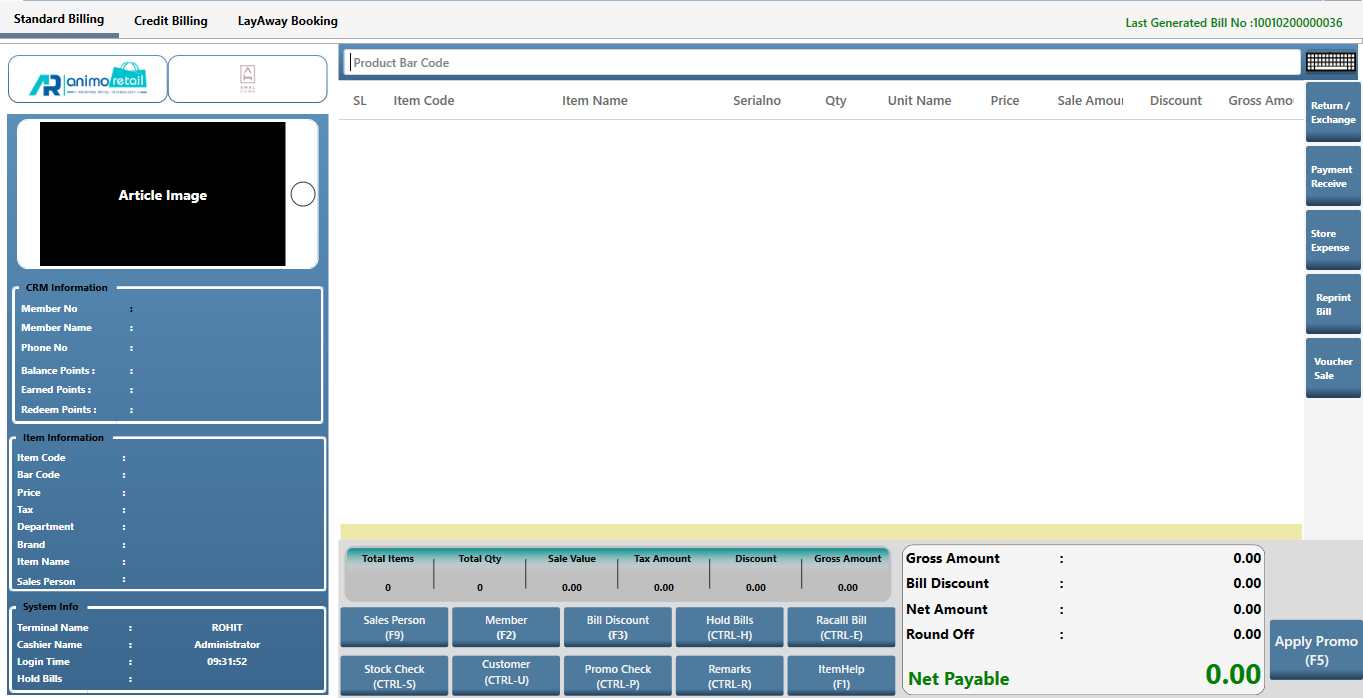Click the Sale Amount column header

point(1090,100)
